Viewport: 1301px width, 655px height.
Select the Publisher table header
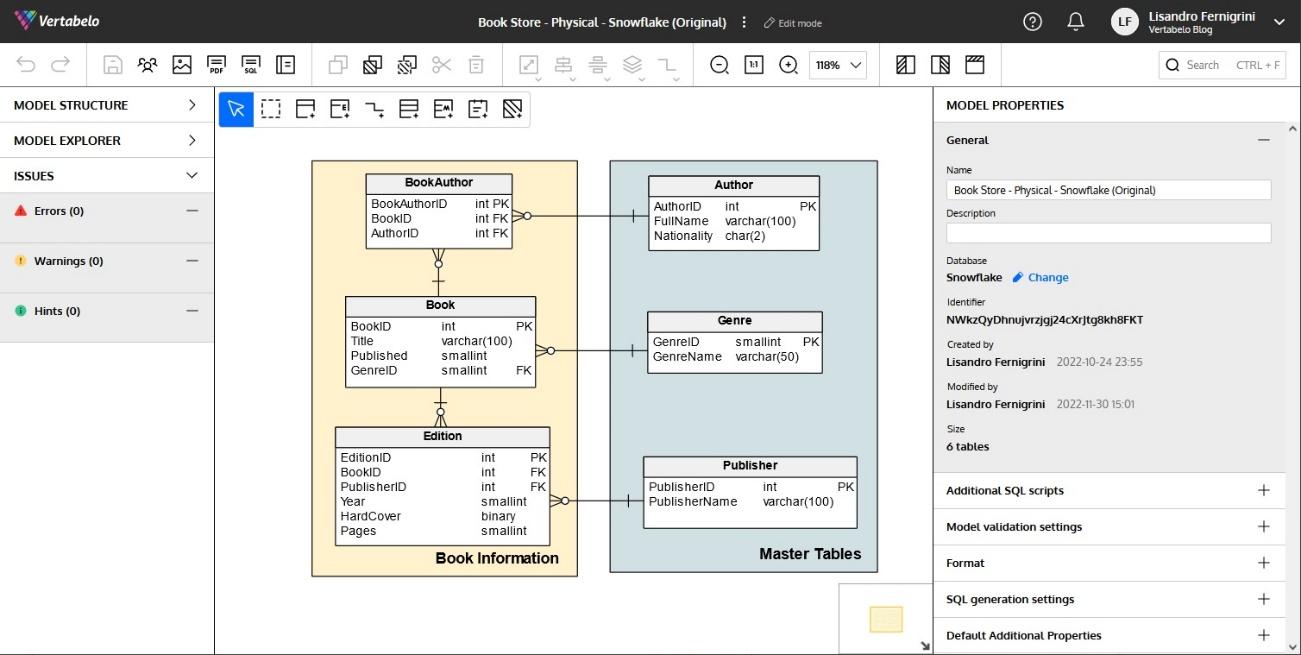(750, 466)
